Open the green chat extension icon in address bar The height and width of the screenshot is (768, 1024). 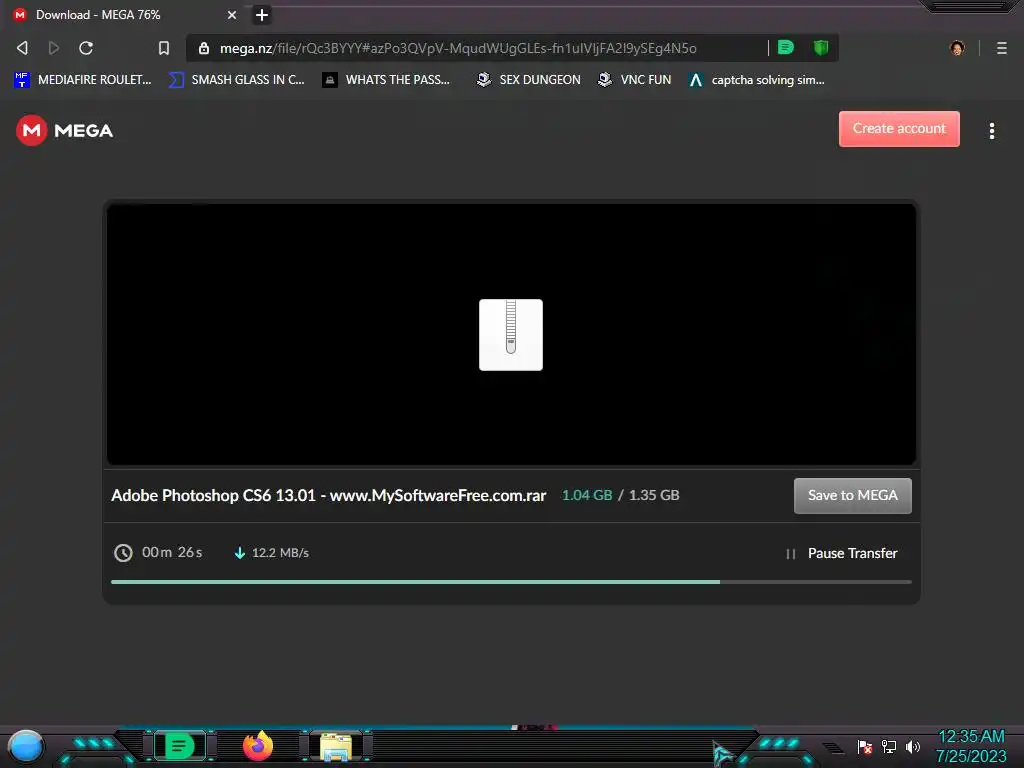(x=786, y=47)
